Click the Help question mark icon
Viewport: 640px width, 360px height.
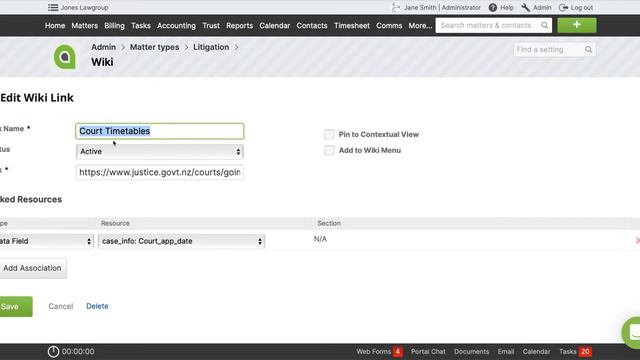493,7
